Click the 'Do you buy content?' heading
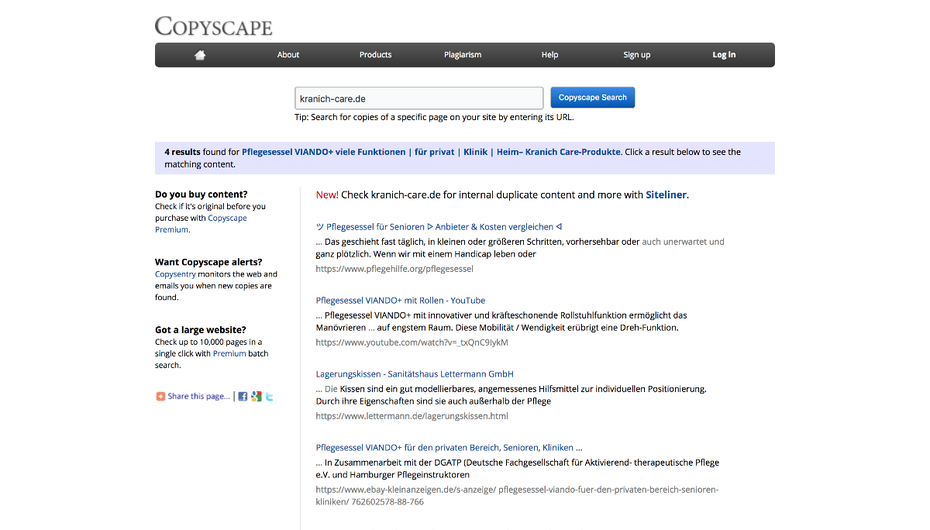The image size is (930, 530). [201, 194]
